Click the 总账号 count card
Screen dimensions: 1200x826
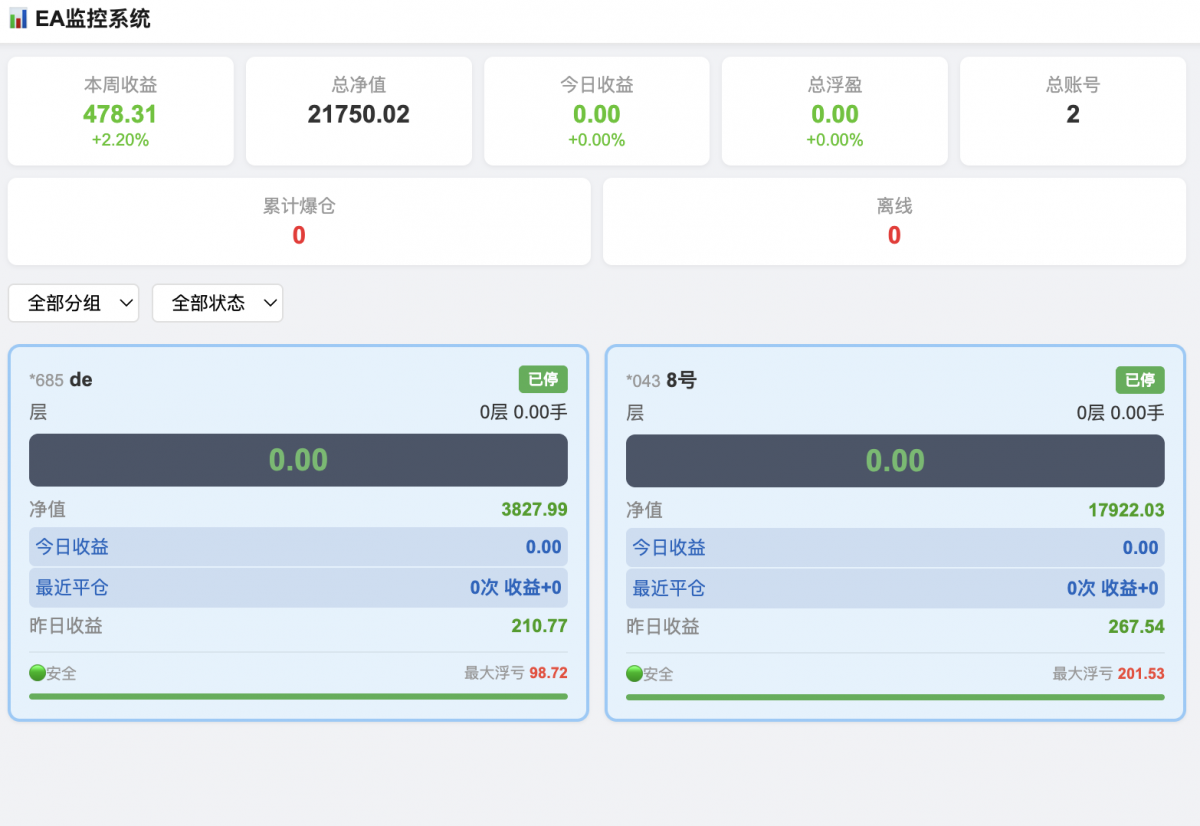point(1073,111)
